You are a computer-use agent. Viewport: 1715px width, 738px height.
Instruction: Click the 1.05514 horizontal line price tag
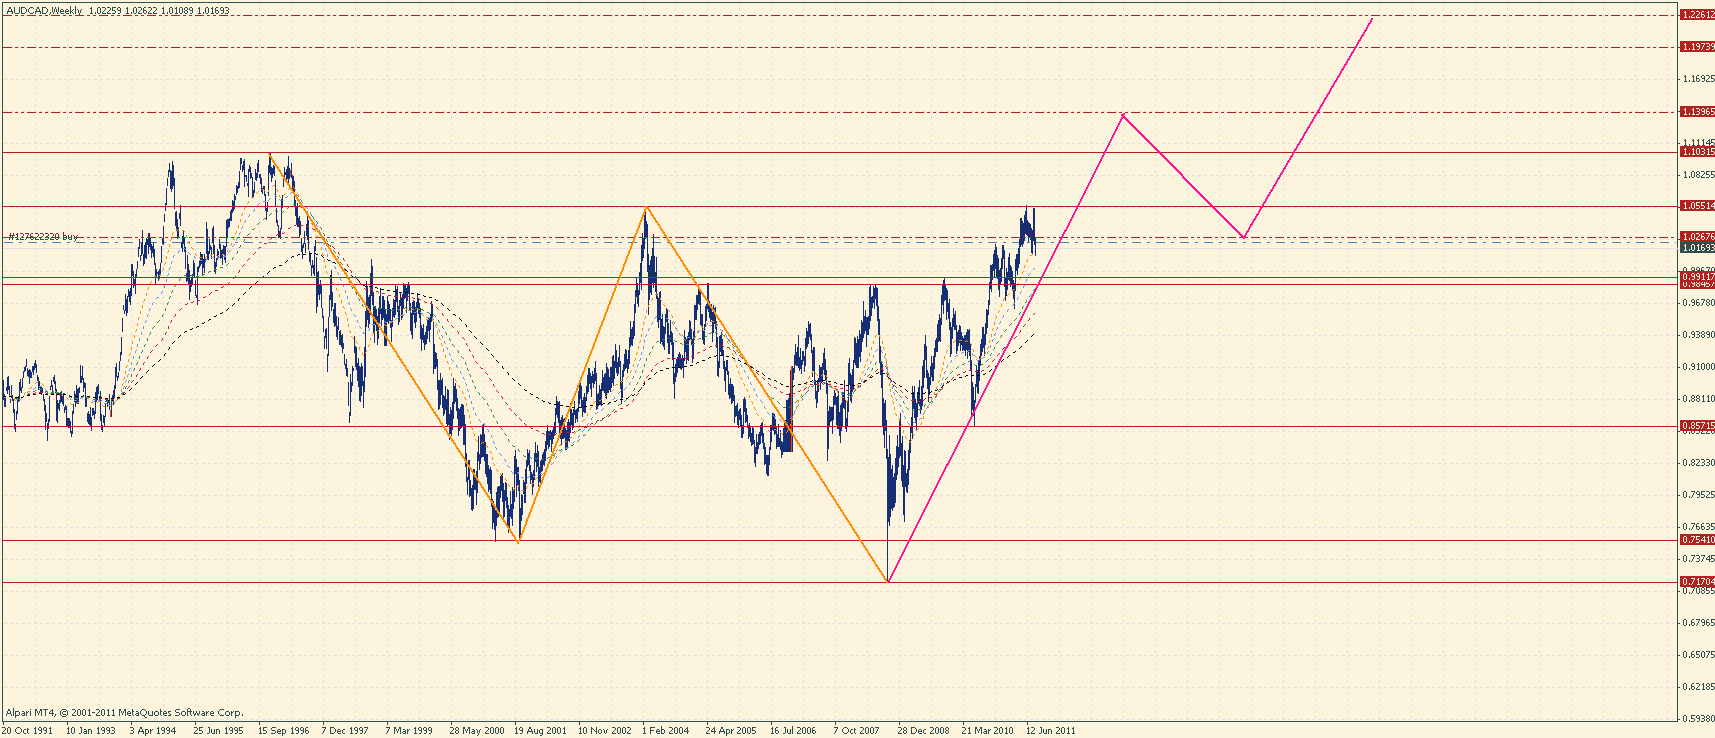point(1697,206)
